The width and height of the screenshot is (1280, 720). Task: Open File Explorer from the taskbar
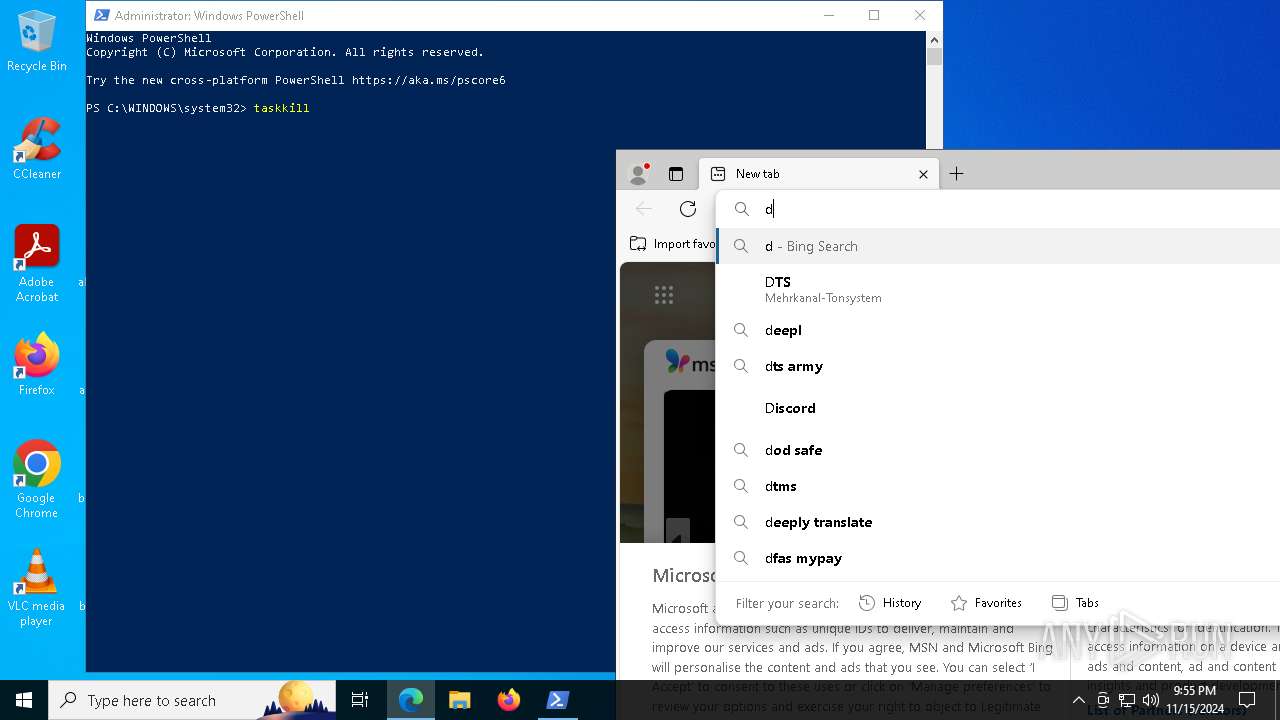click(x=459, y=700)
